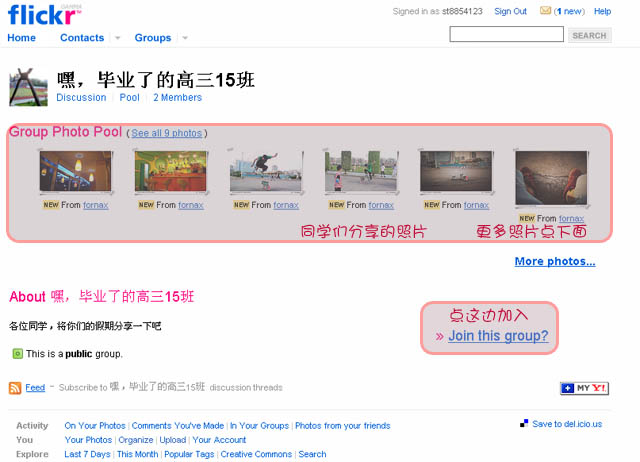
Task: Open the Discussion tab
Action: pos(81,98)
